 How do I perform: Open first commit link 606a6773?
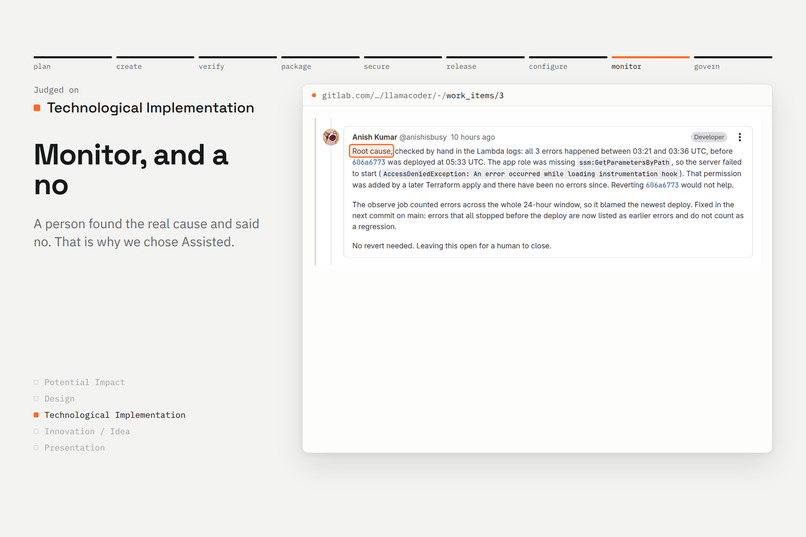coord(369,162)
